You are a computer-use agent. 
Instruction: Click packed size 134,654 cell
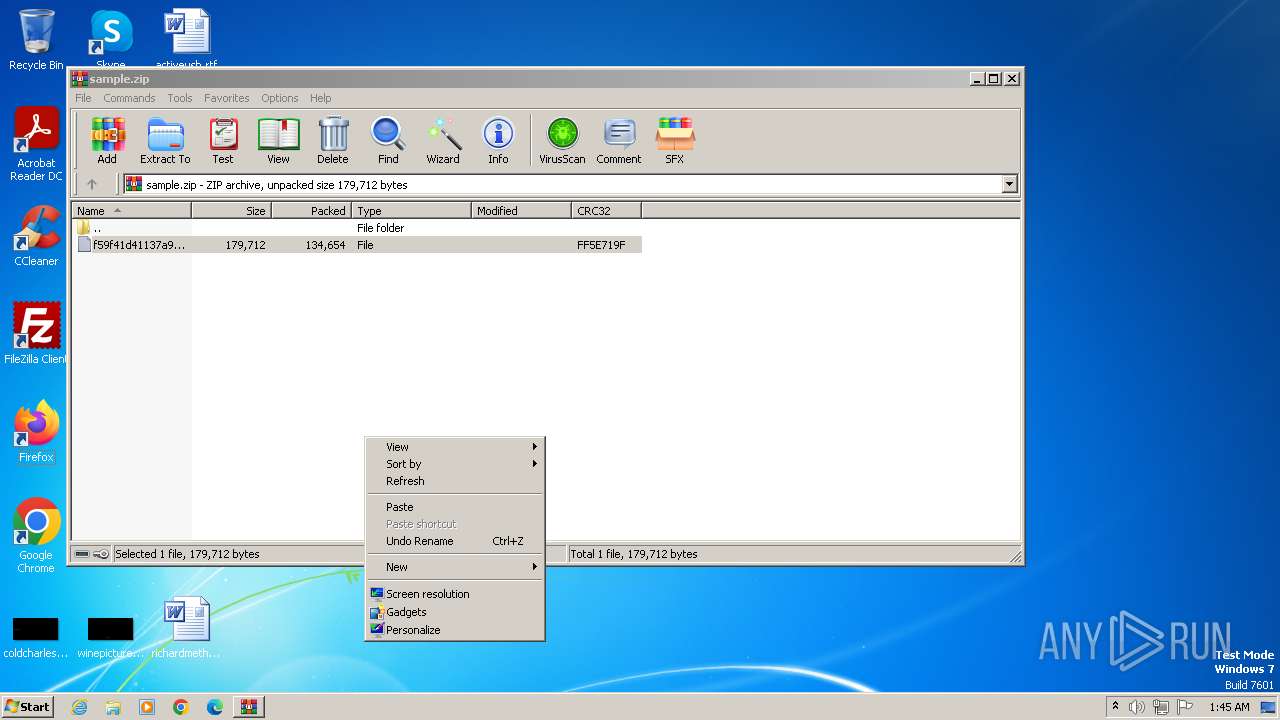pos(326,245)
